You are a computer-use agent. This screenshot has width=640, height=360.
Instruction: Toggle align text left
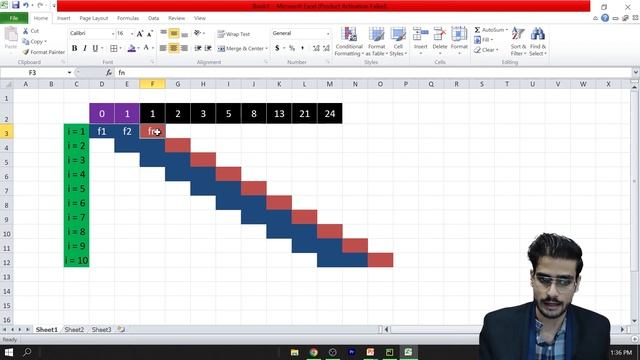[163, 48]
